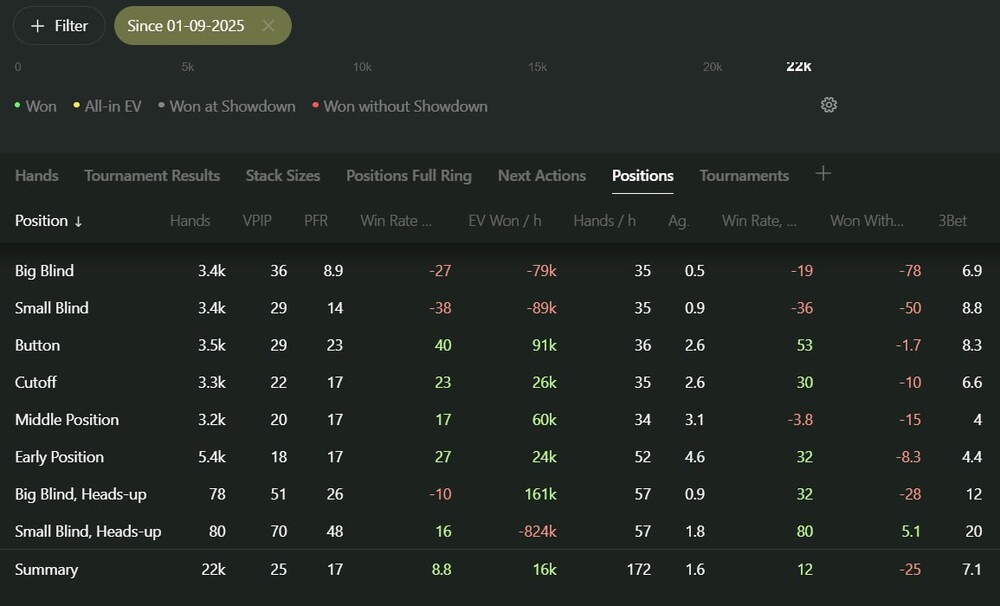Select the Next Actions tab
The height and width of the screenshot is (606, 1000).
(x=541, y=176)
